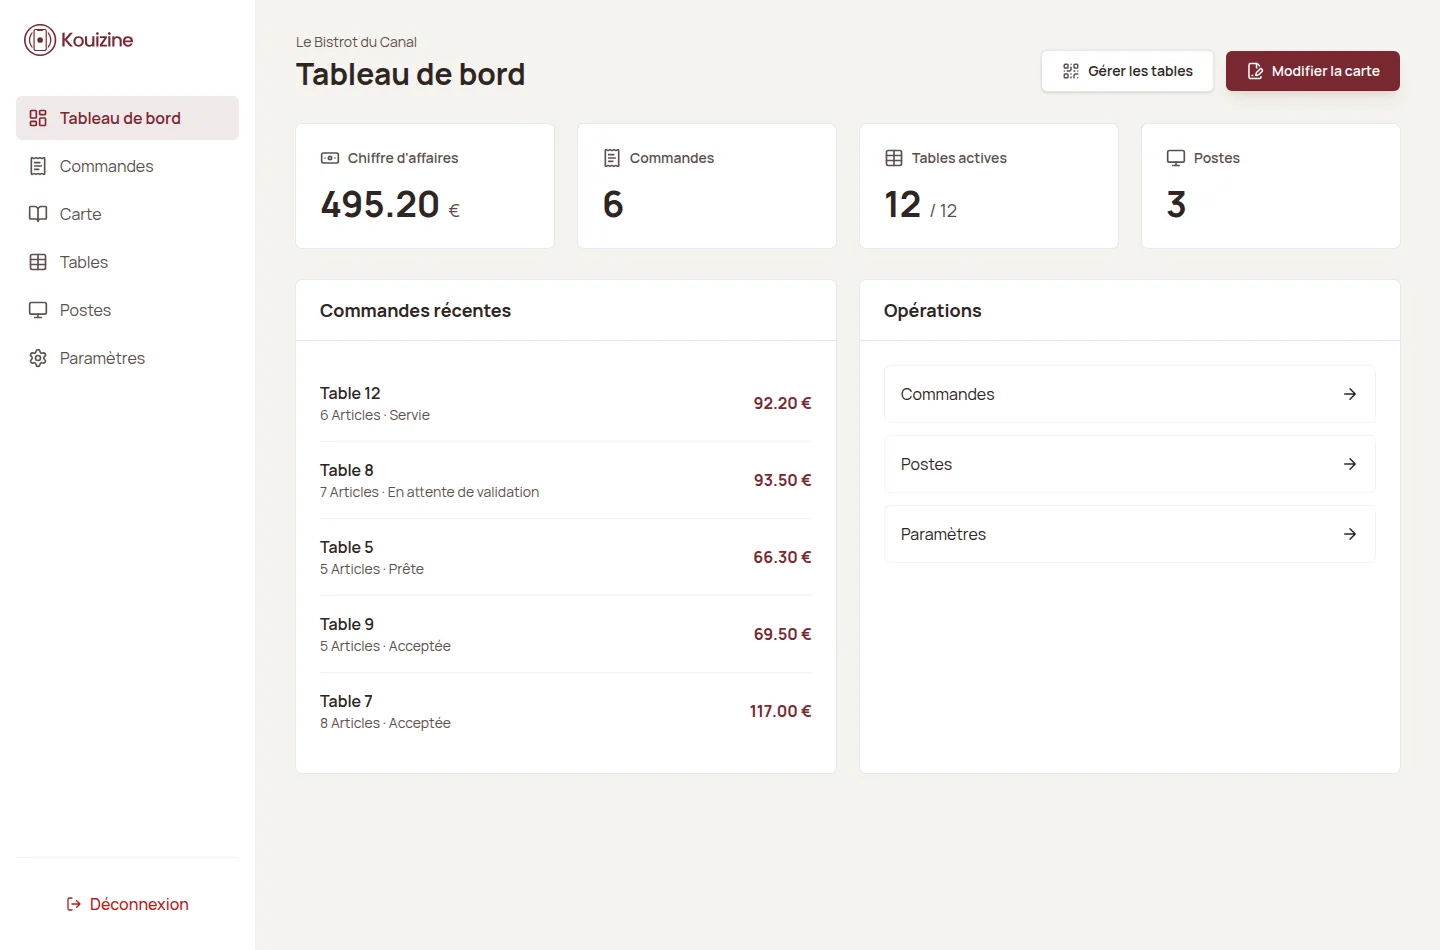Open Commandes link in Opérations panel

pos(1130,394)
